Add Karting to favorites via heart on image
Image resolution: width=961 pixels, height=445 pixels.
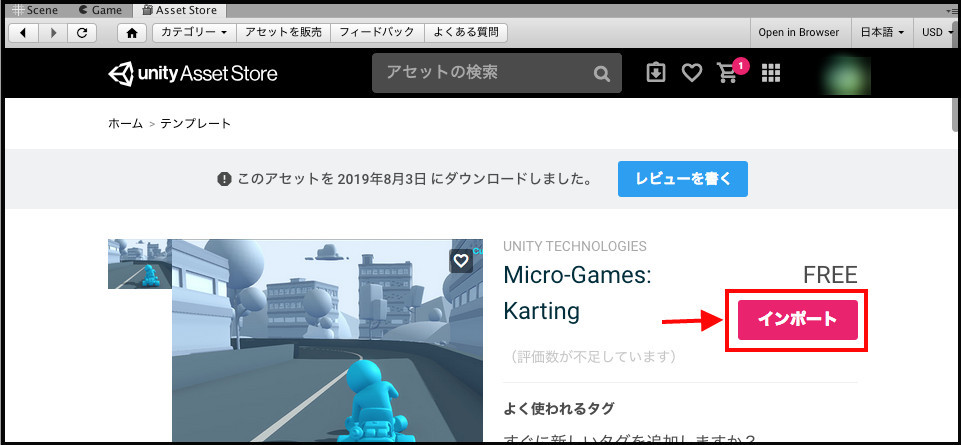click(461, 261)
